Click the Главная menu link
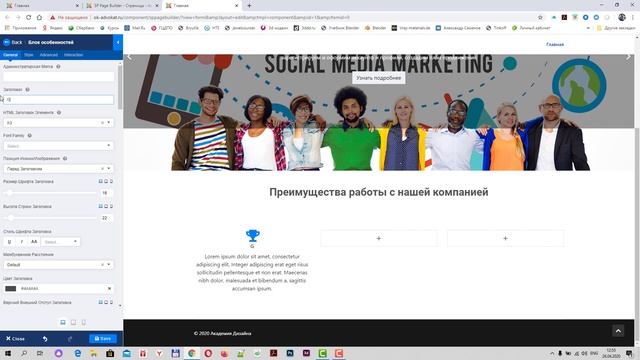This screenshot has height=360, width=640. pos(555,44)
